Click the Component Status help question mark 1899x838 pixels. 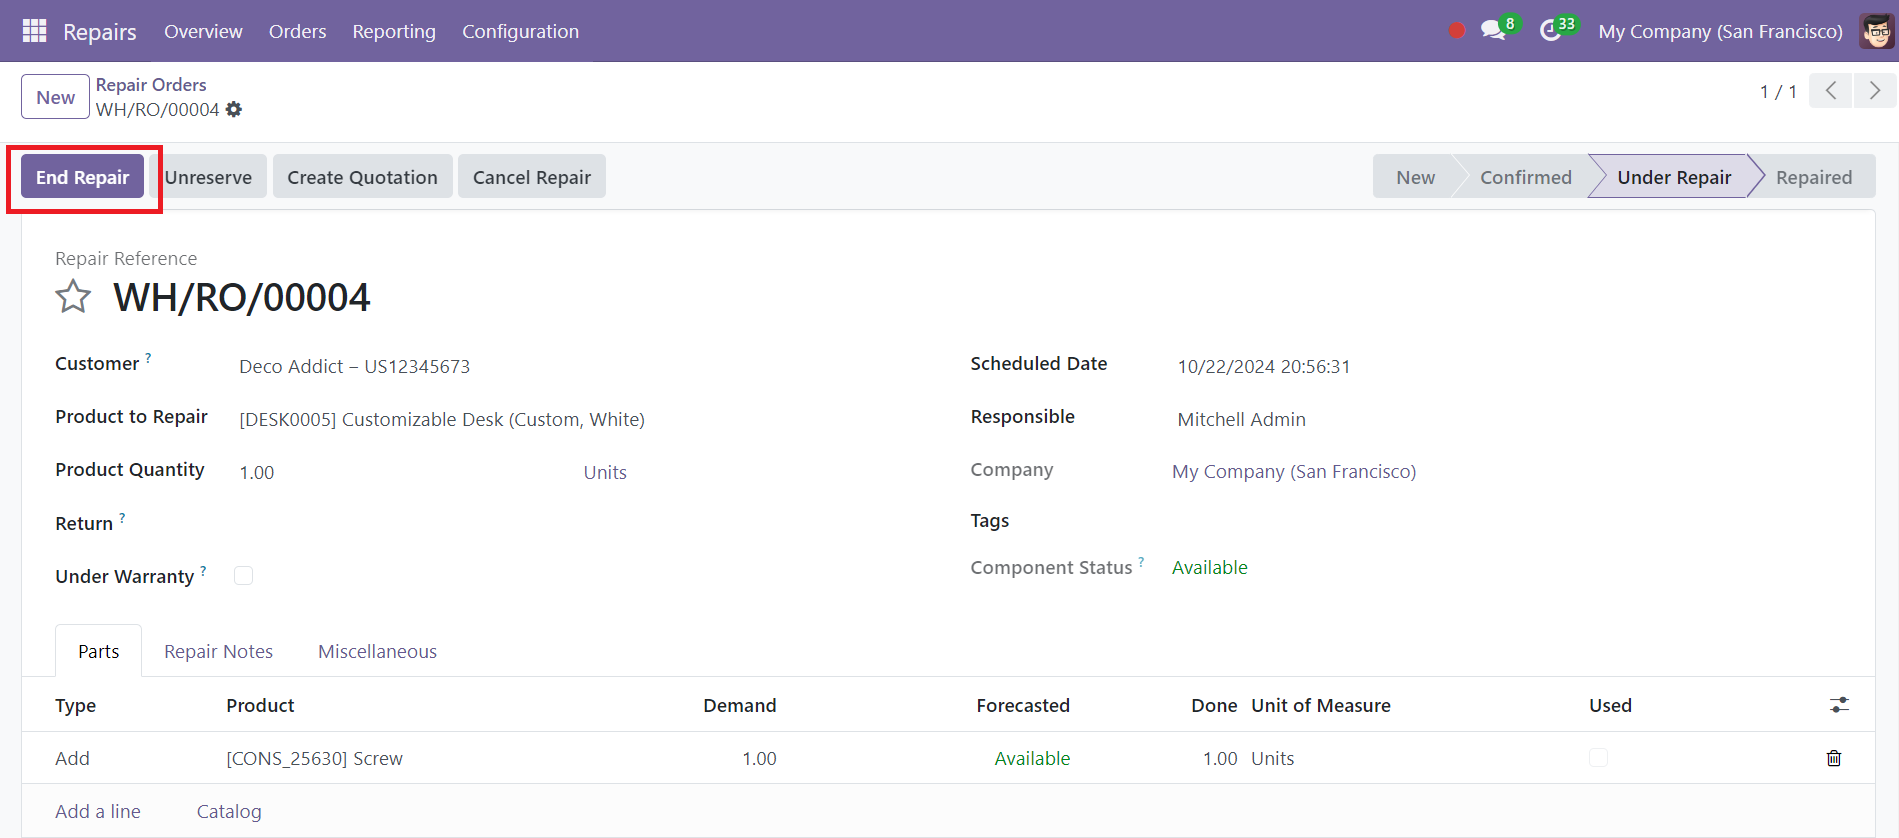tap(1141, 561)
